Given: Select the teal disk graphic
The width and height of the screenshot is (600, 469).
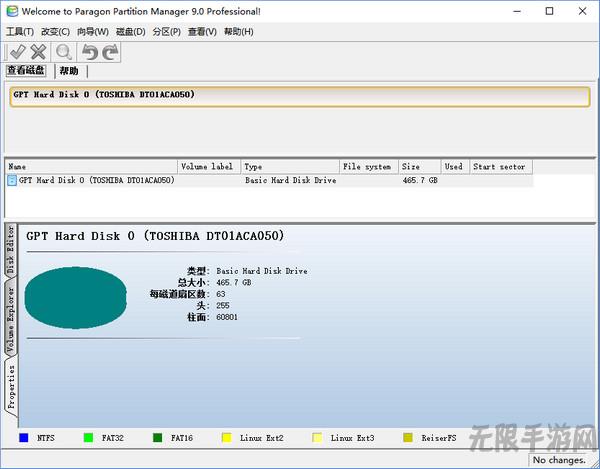Looking at the screenshot, I should click(75, 297).
